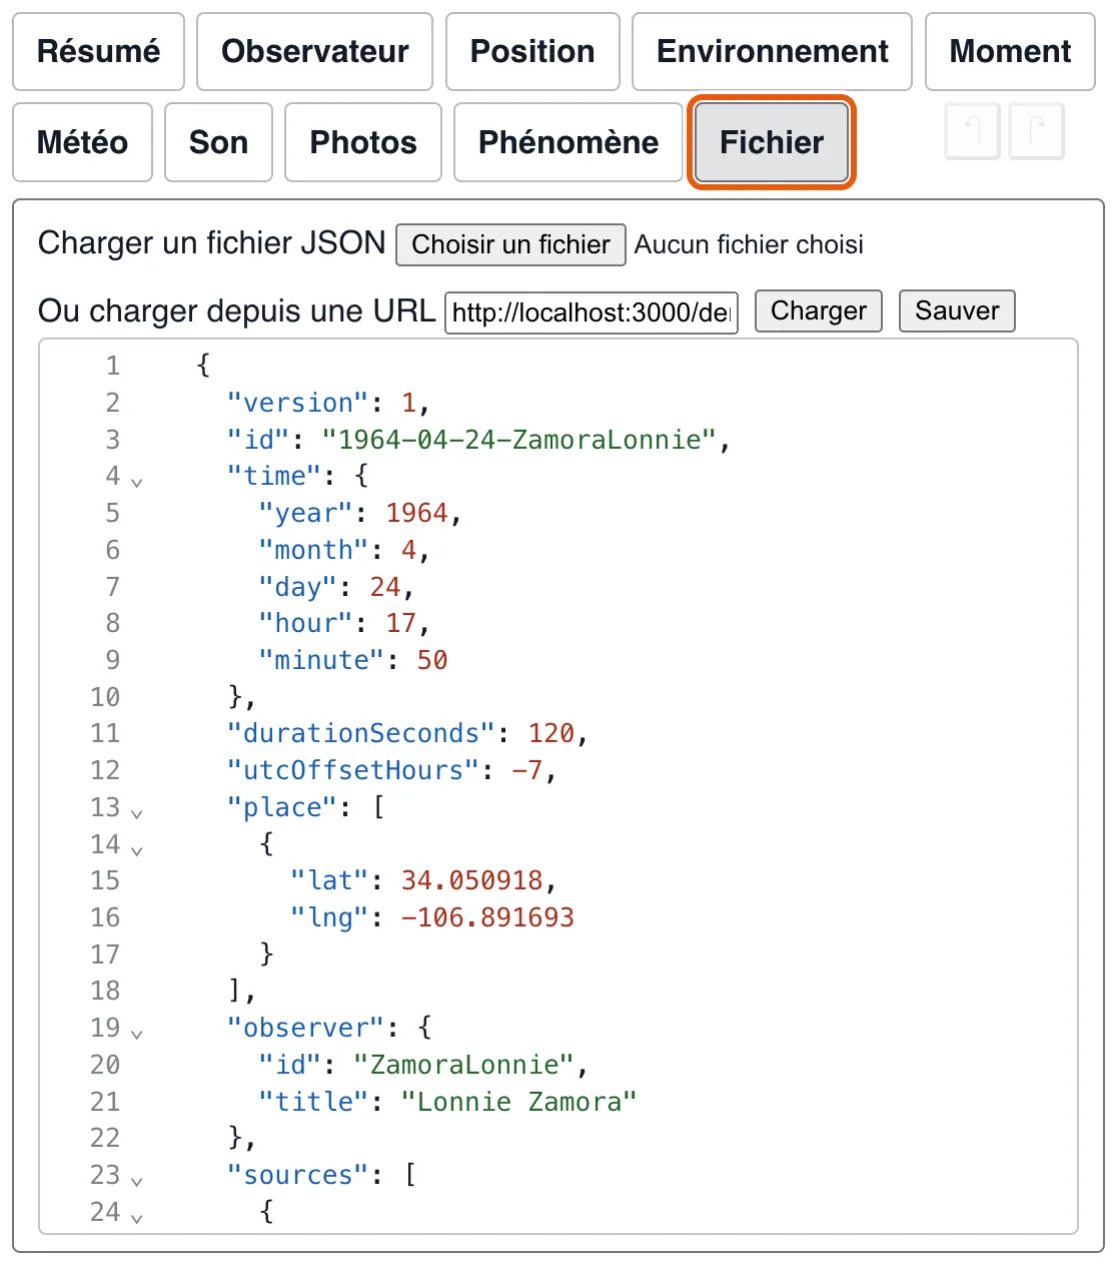Click line number 10 in the gutter
This screenshot has width=1117, height=1264.
(105, 697)
